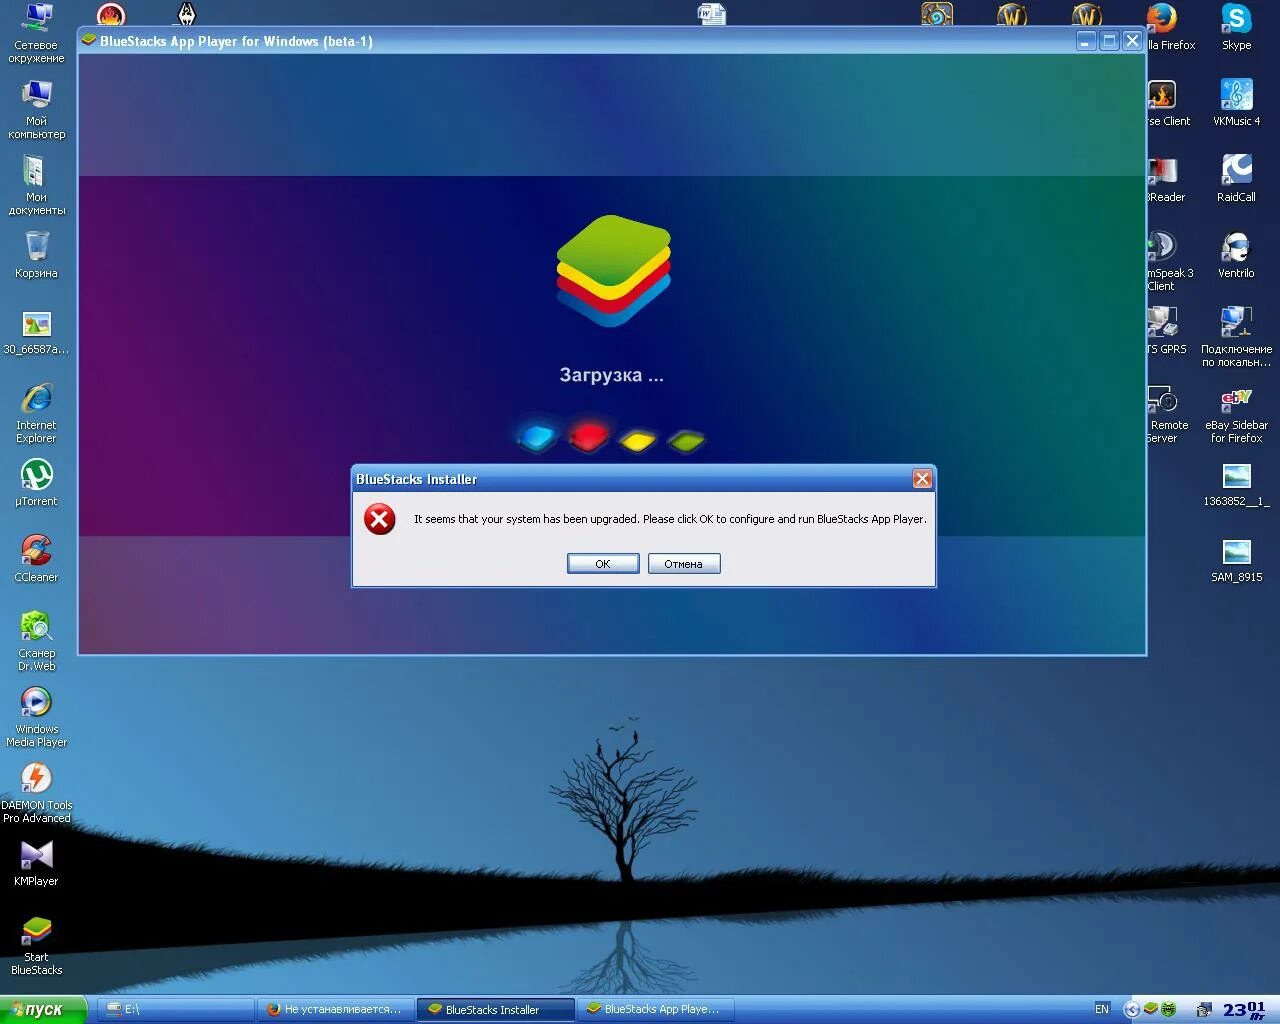Click the BlueStacks App Player title bar icon
The image size is (1280, 1024).
coord(89,41)
